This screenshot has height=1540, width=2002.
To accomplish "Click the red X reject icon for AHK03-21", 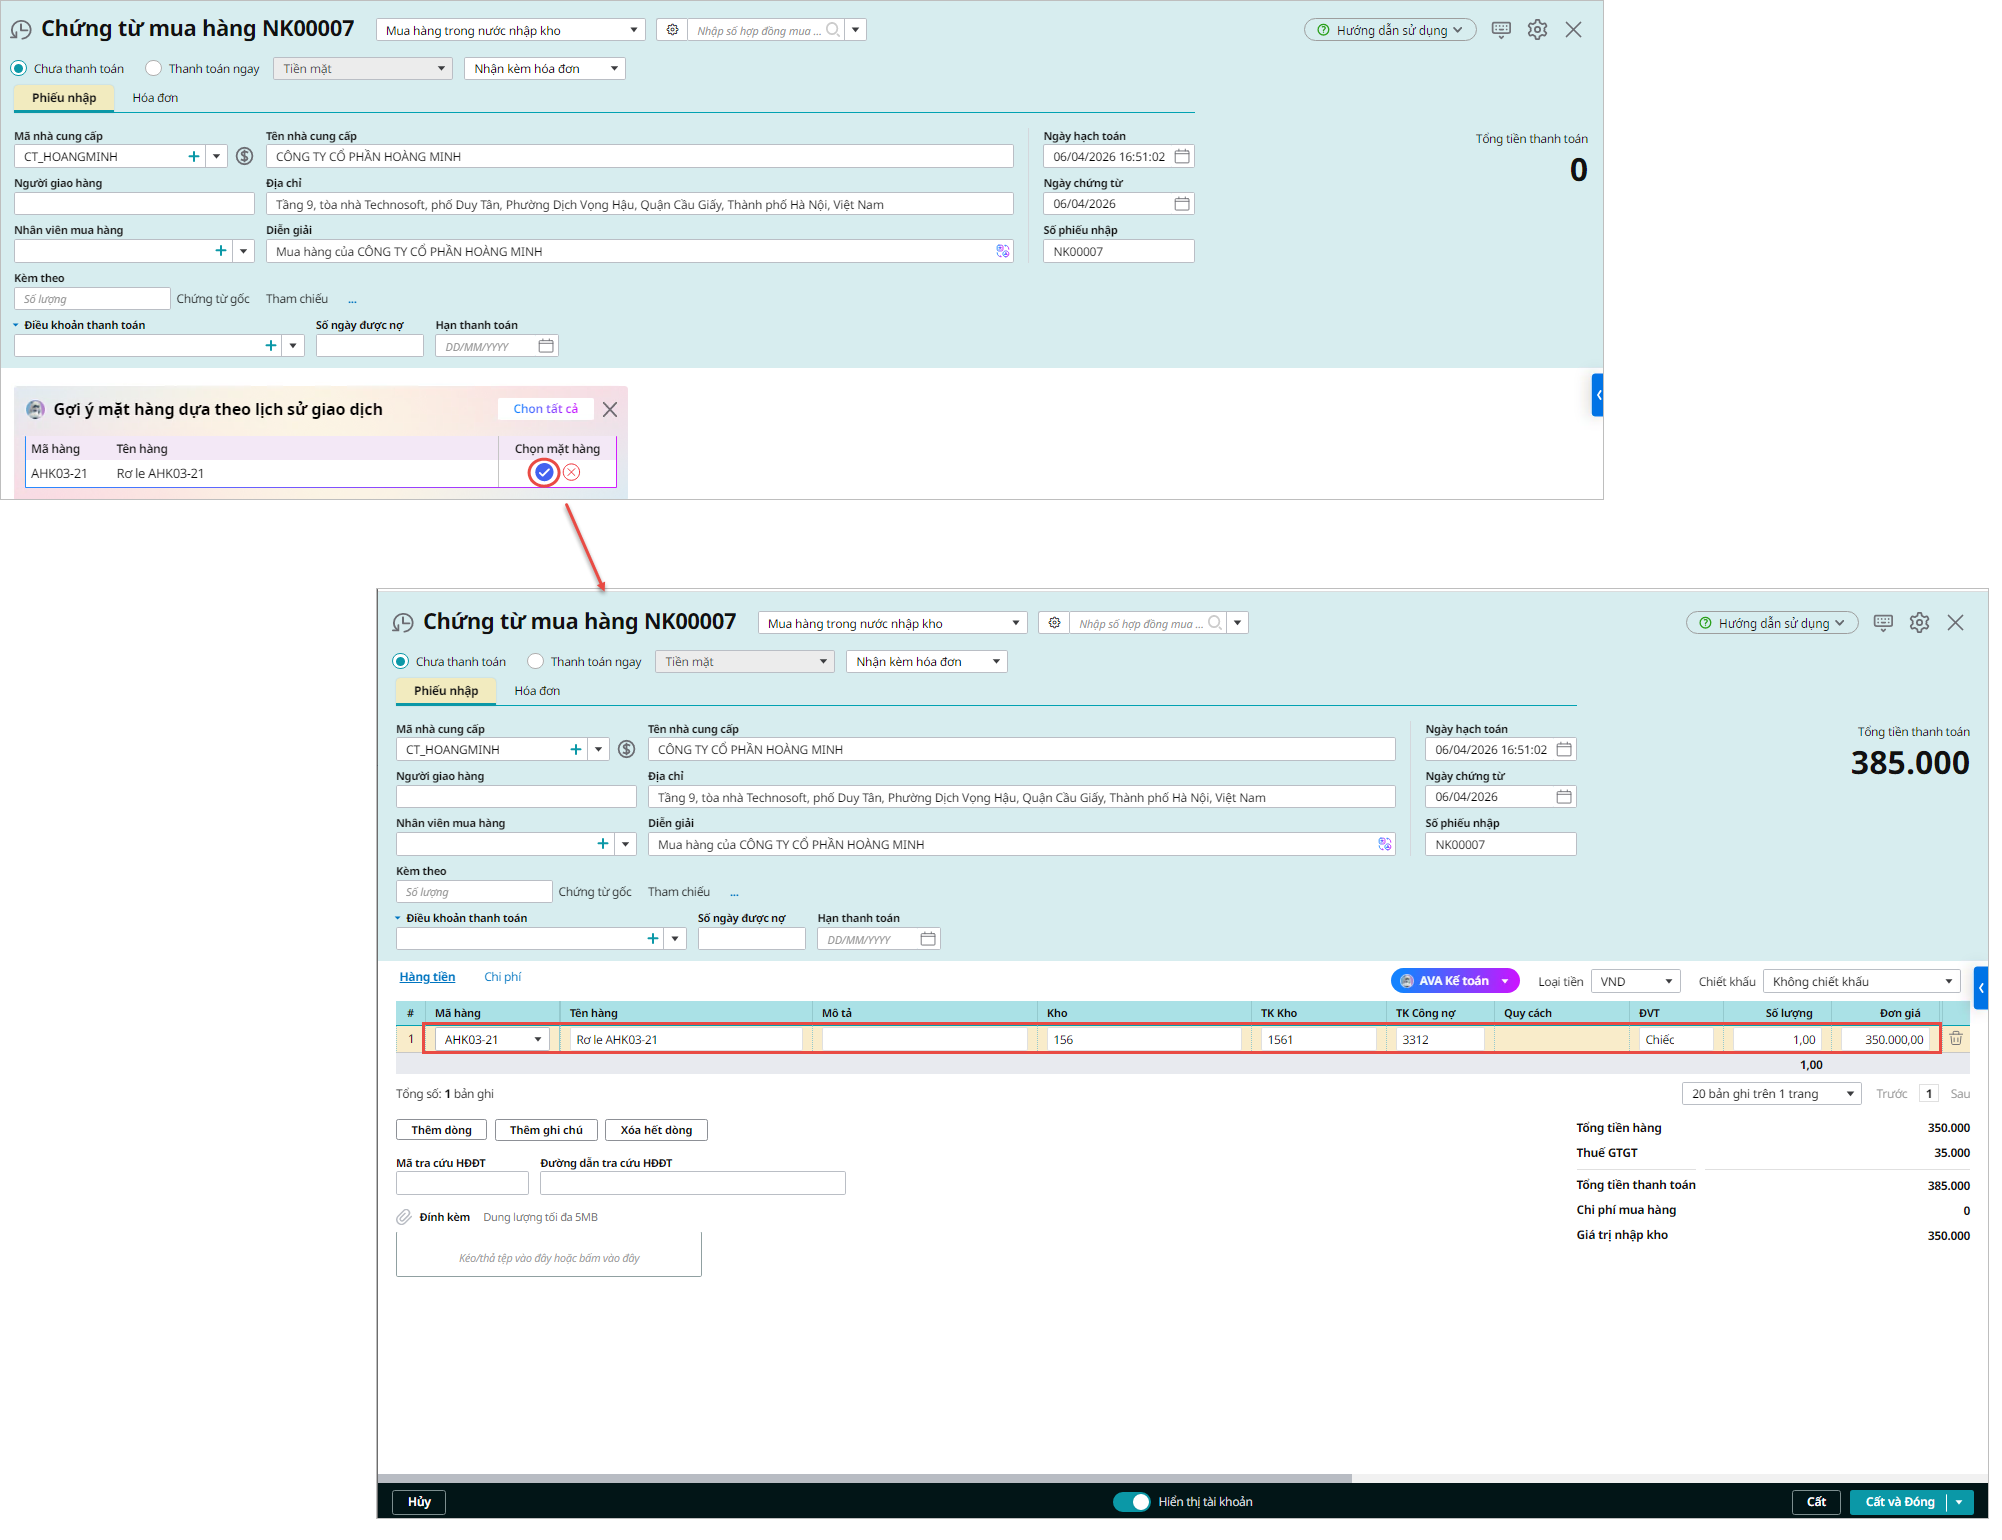I will (x=571, y=473).
